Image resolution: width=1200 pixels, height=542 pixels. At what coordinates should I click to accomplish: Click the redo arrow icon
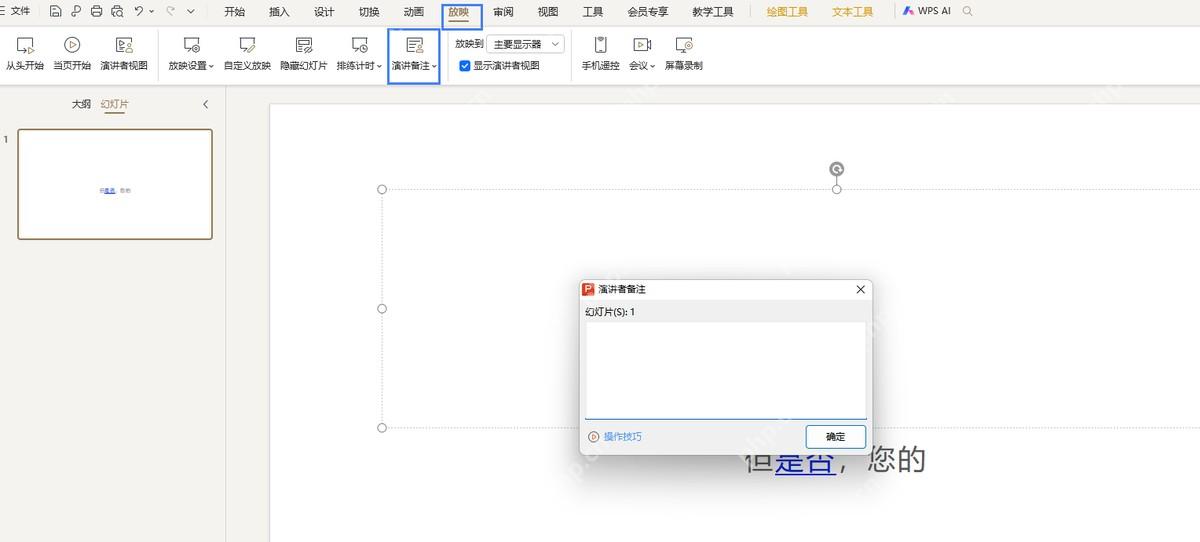[171, 12]
